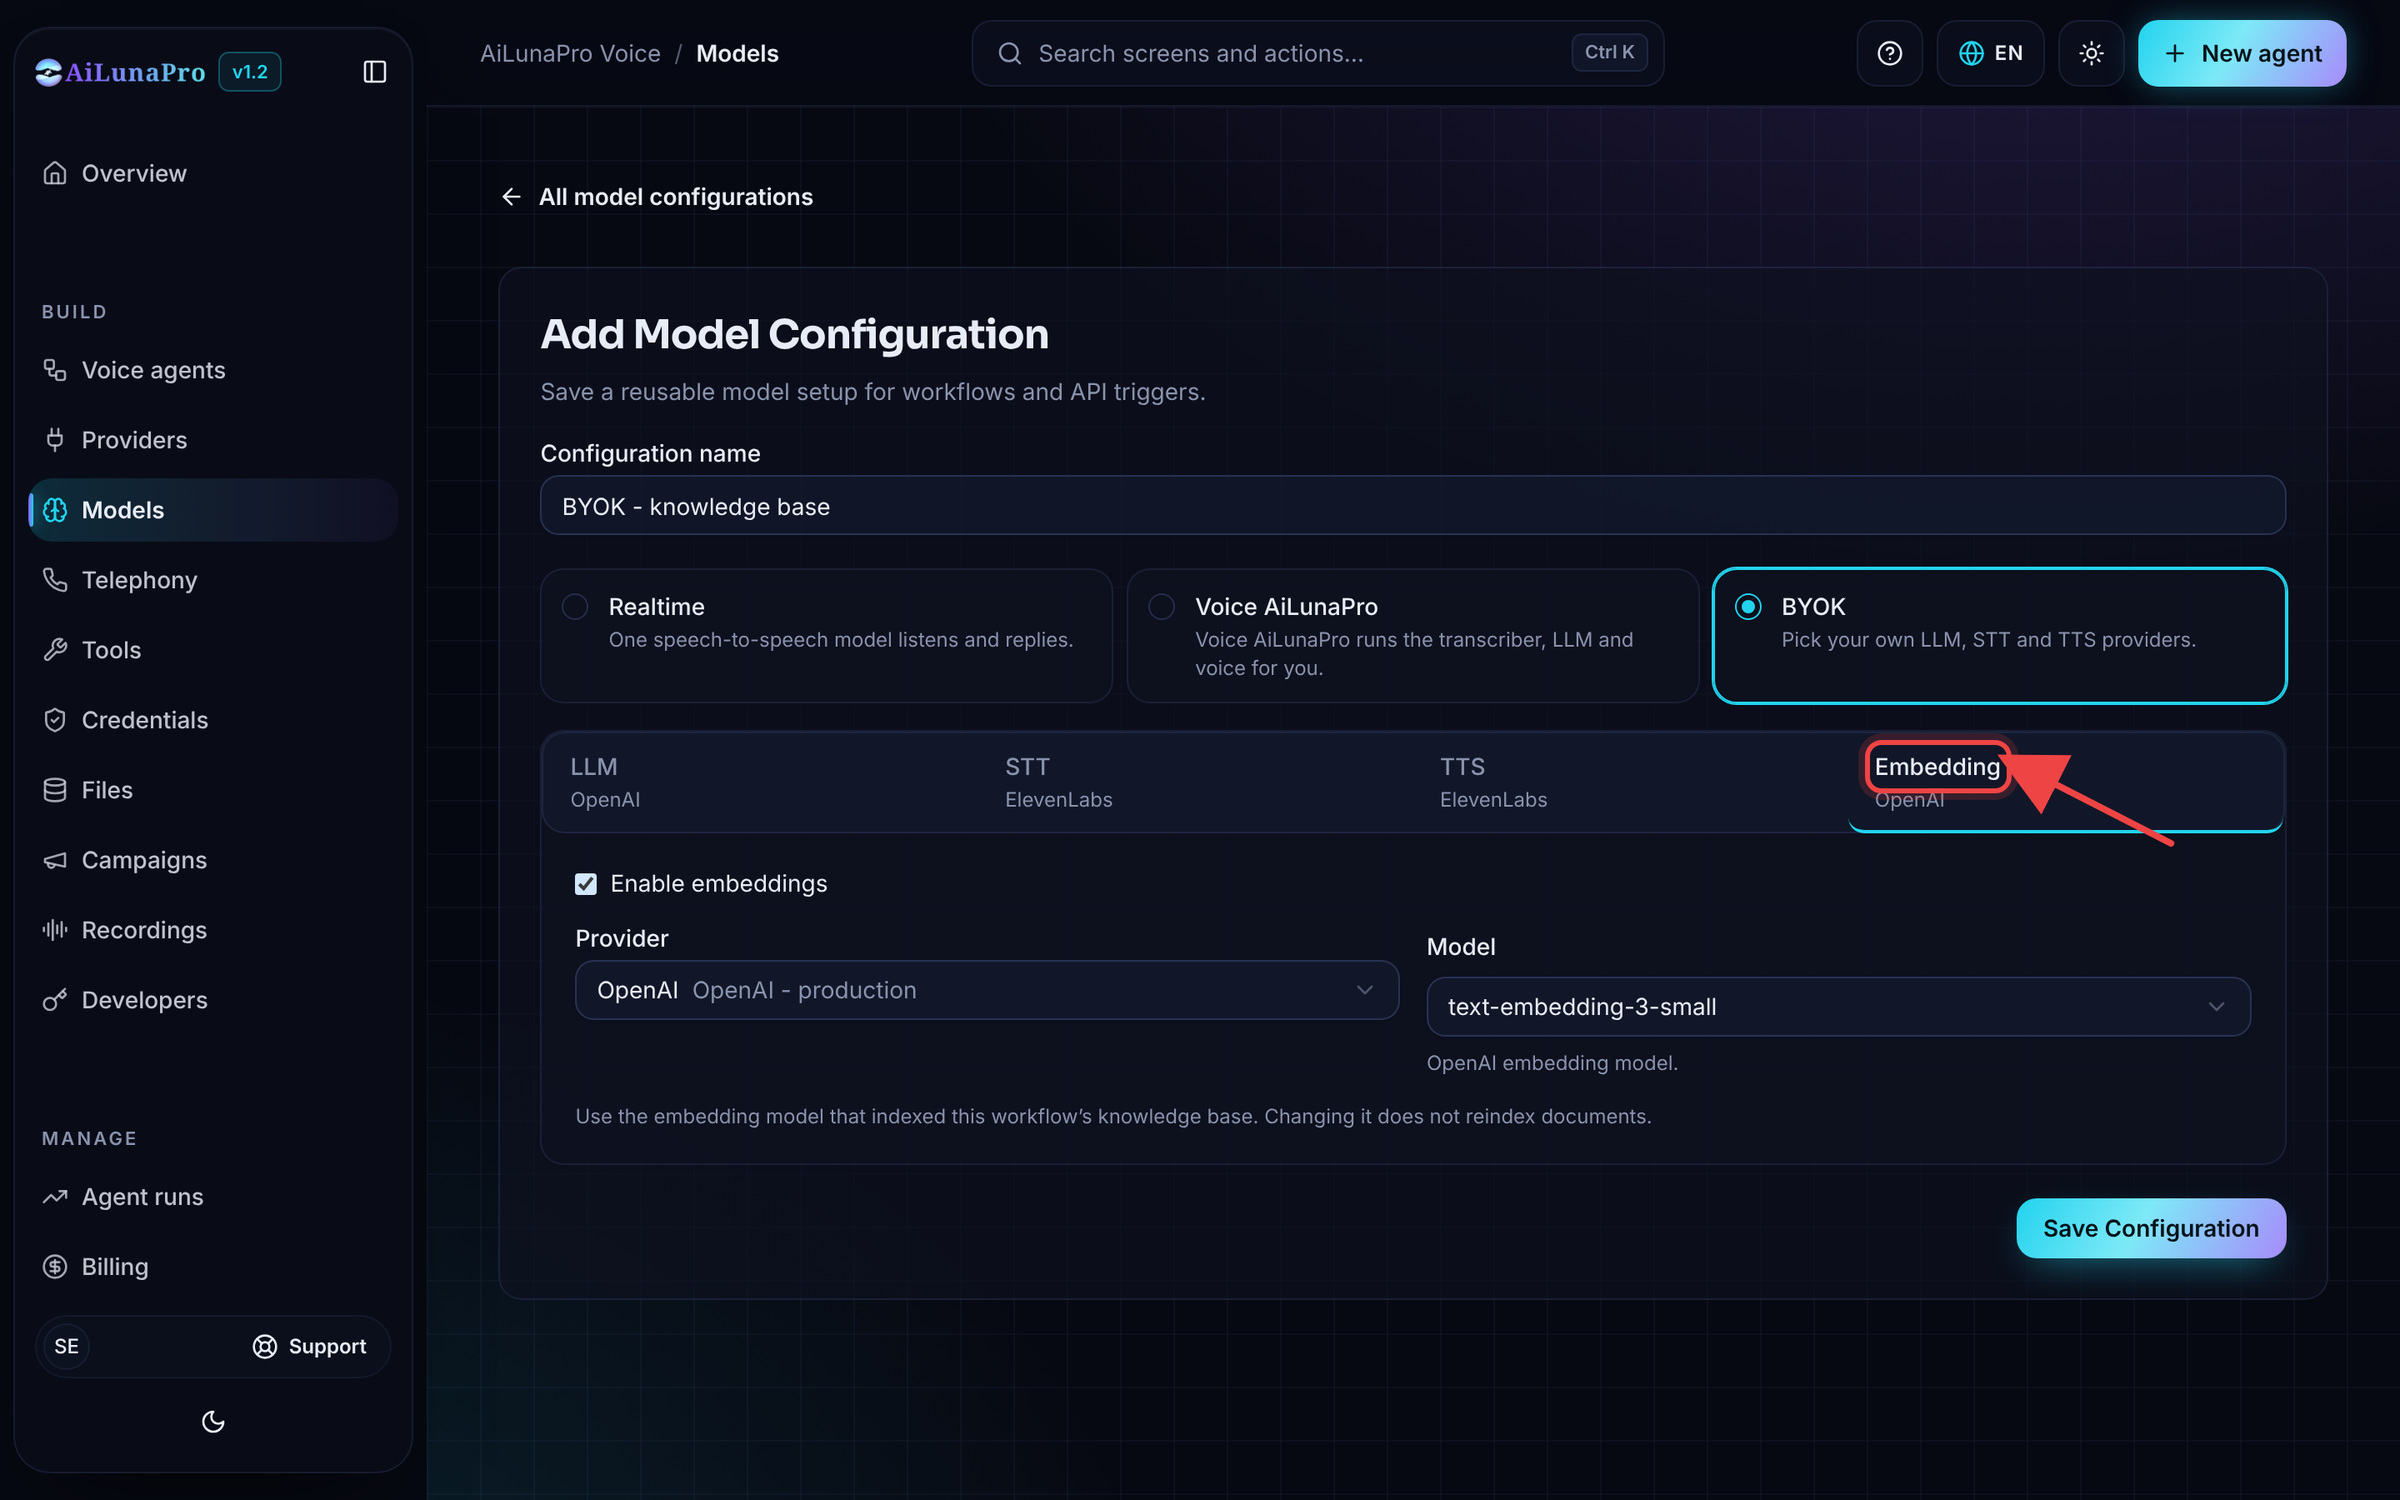
Task: Select the Voice AiLunaPro radio option
Action: click(x=1161, y=607)
